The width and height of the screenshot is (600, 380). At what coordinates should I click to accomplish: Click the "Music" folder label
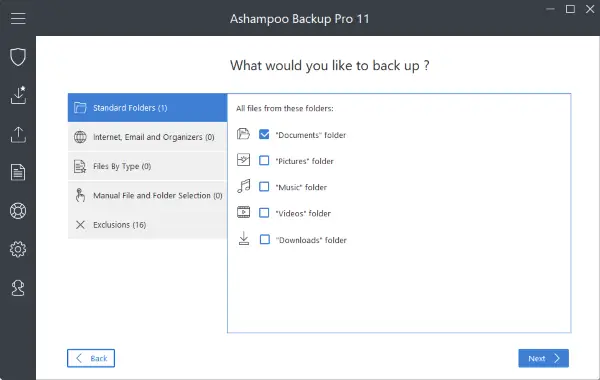[x=301, y=188]
